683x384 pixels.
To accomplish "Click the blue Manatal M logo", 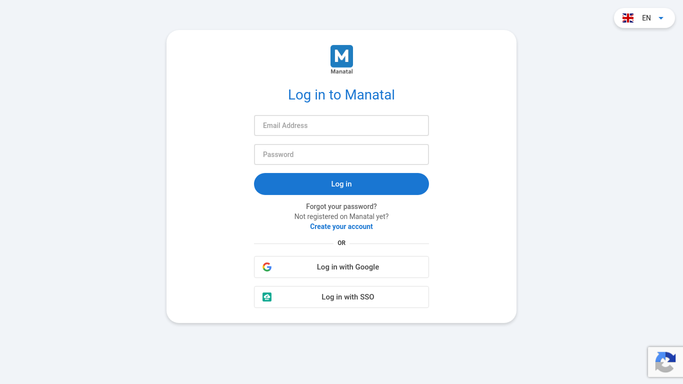I will [342, 56].
